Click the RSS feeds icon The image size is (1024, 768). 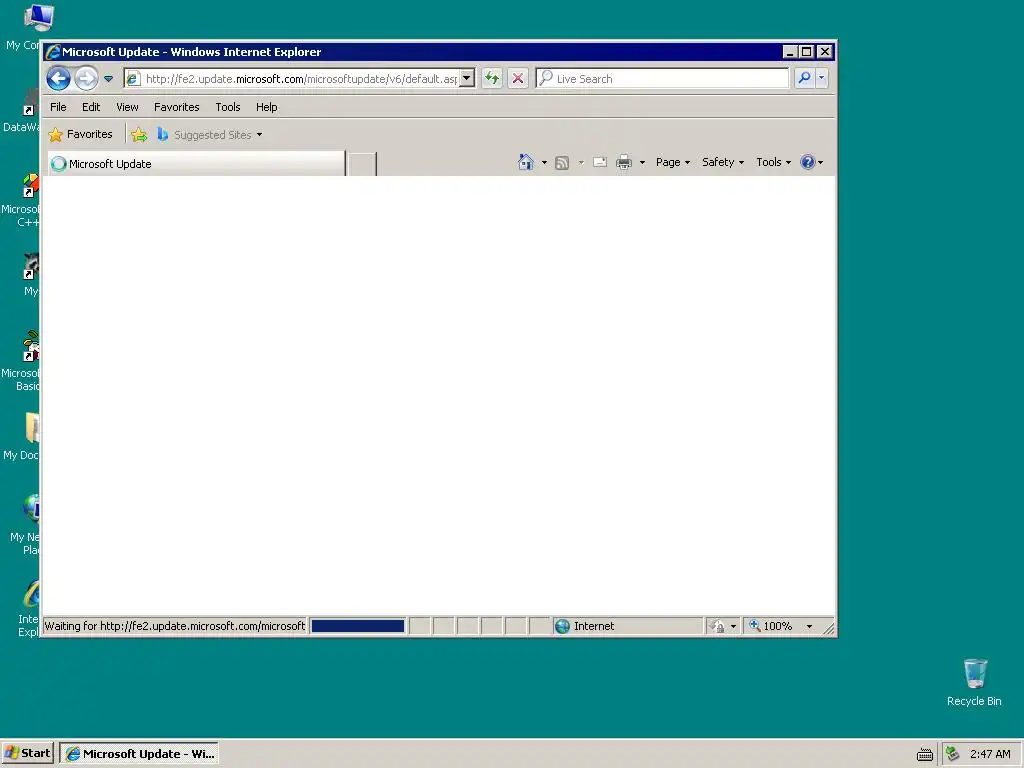(562, 163)
